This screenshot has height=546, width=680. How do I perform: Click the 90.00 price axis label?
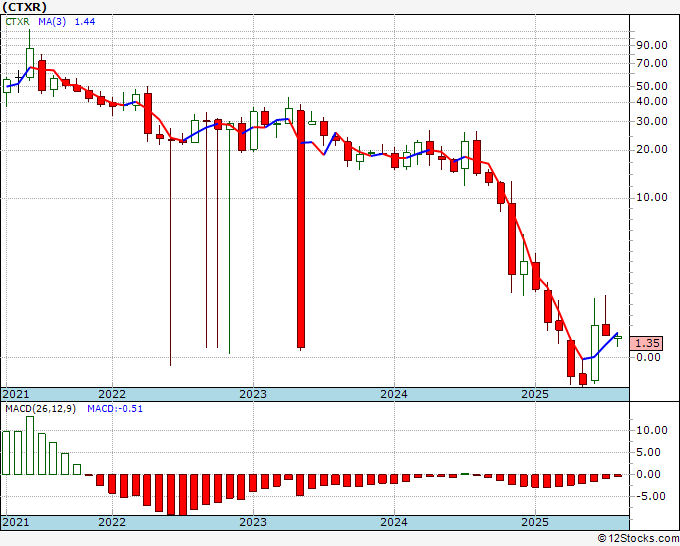click(x=652, y=45)
